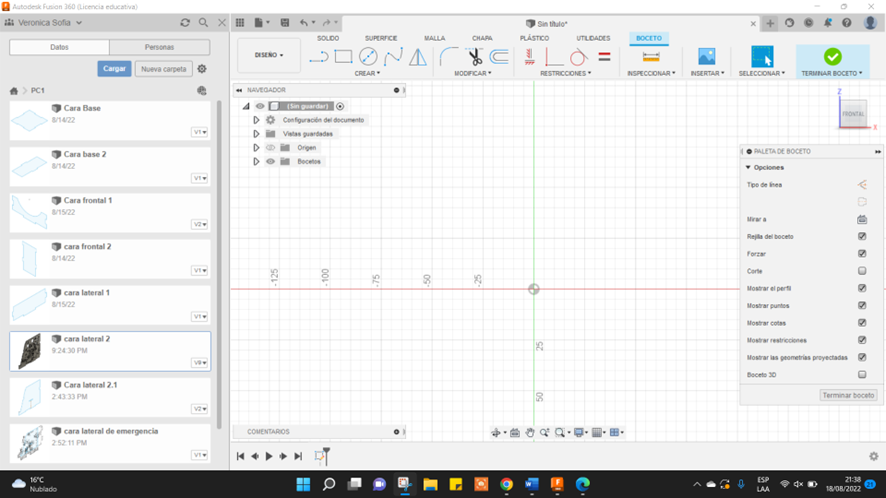The width and height of the screenshot is (886, 498).
Task: Enable the Corte option
Action: click(x=862, y=271)
